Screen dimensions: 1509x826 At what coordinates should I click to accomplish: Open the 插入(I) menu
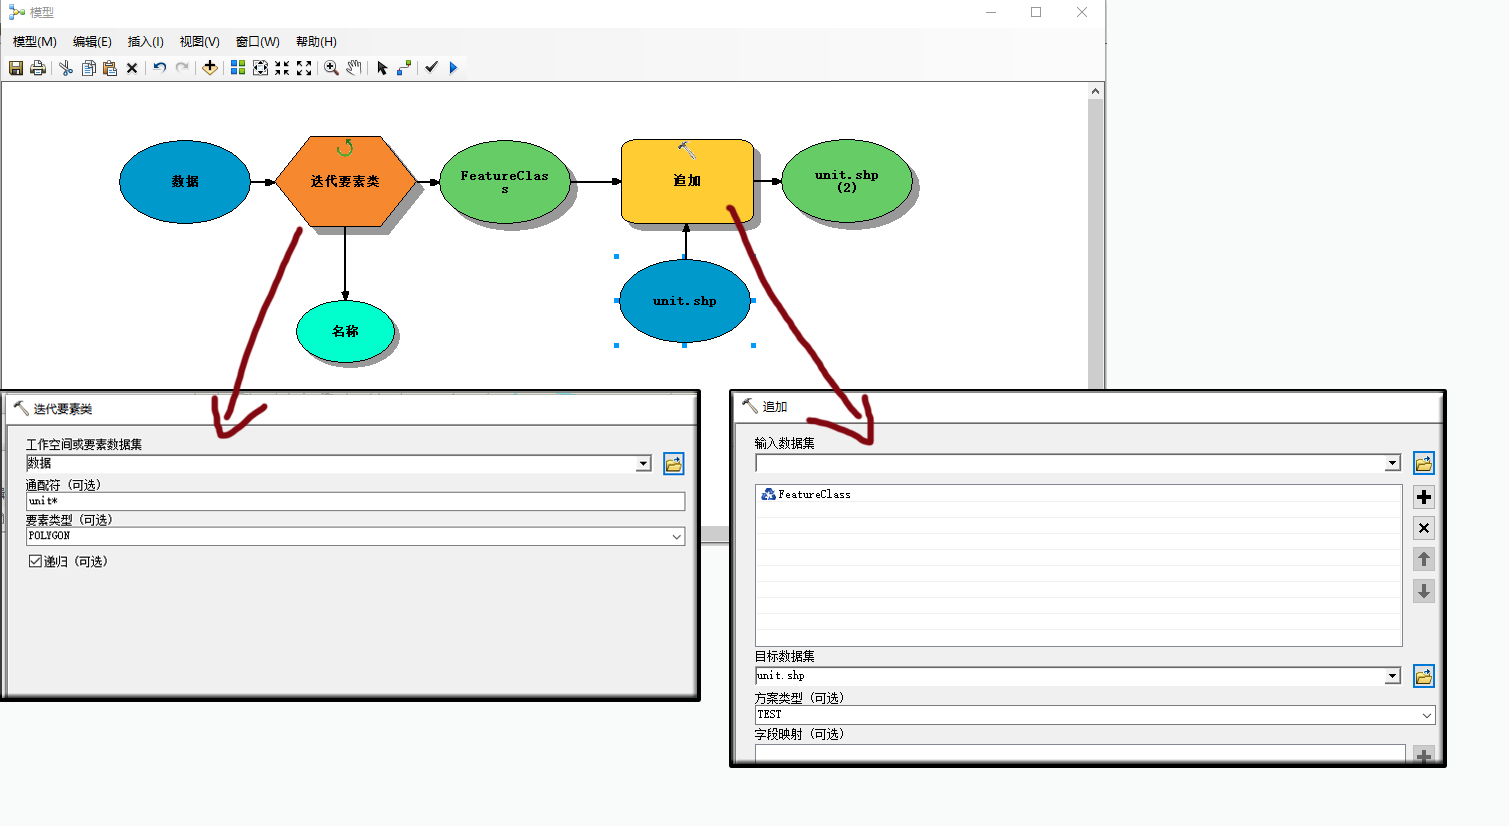pos(146,42)
